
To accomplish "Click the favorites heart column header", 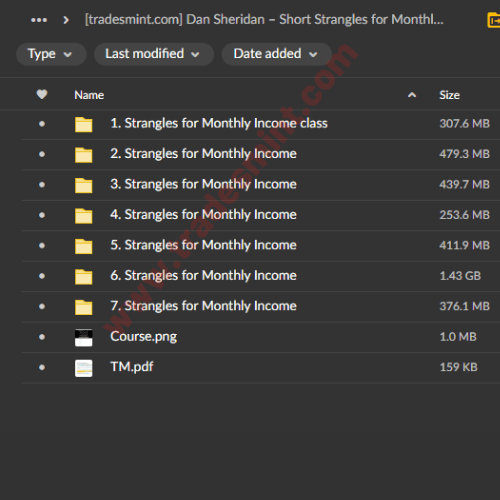I will [x=42, y=95].
